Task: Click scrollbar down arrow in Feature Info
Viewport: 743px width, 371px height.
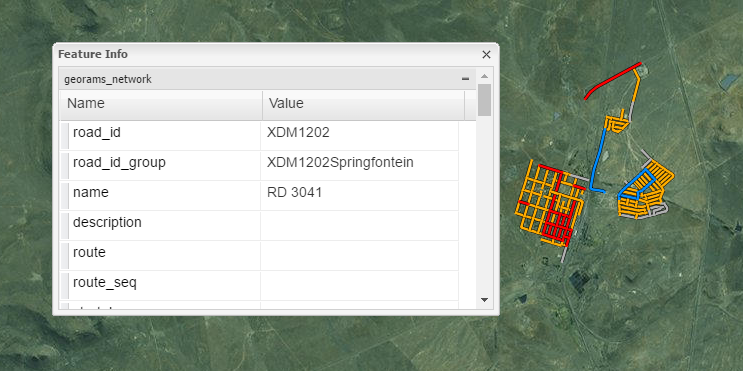Action: (x=484, y=299)
